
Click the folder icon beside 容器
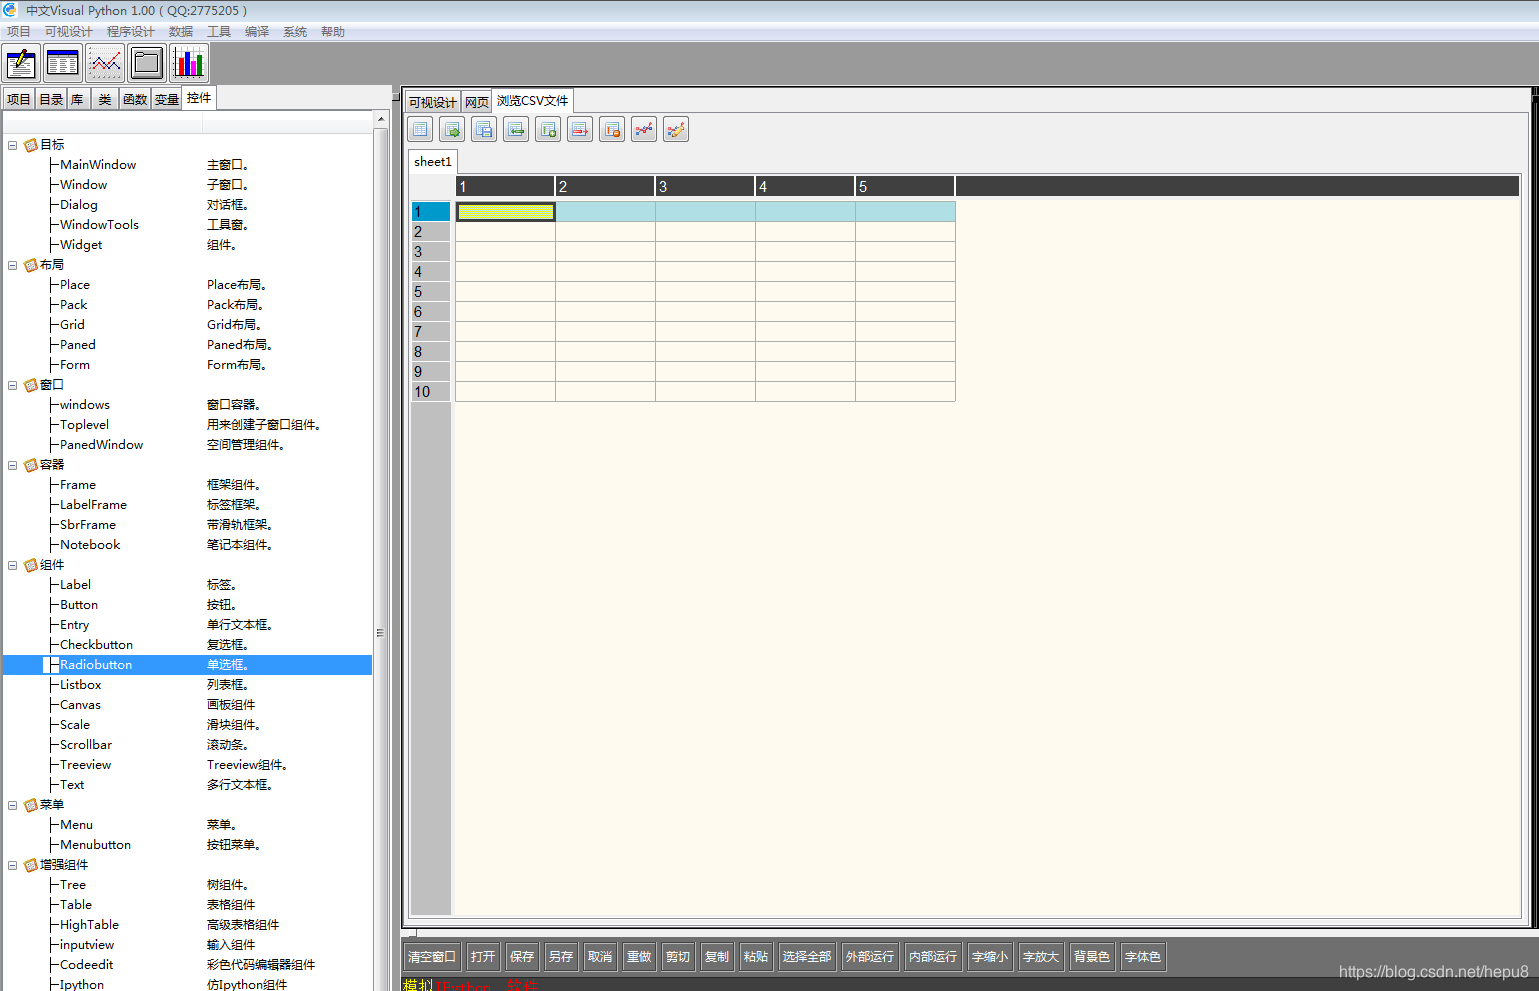pyautogui.click(x=31, y=465)
